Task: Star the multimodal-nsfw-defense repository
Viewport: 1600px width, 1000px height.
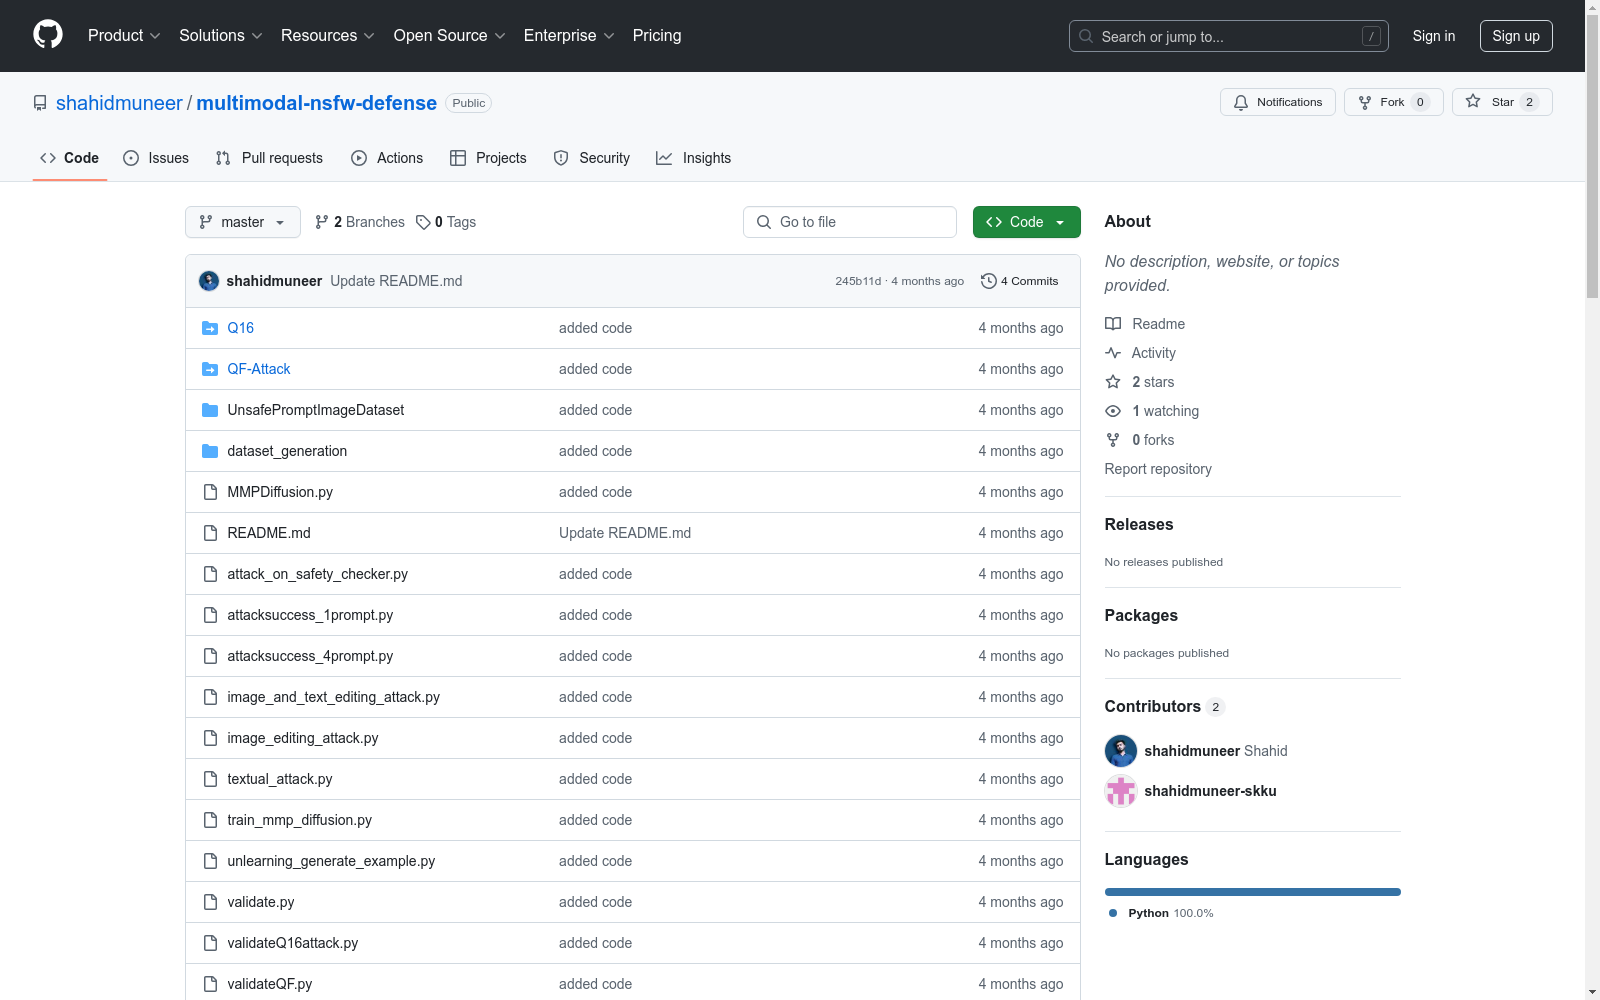Action: [1502, 102]
